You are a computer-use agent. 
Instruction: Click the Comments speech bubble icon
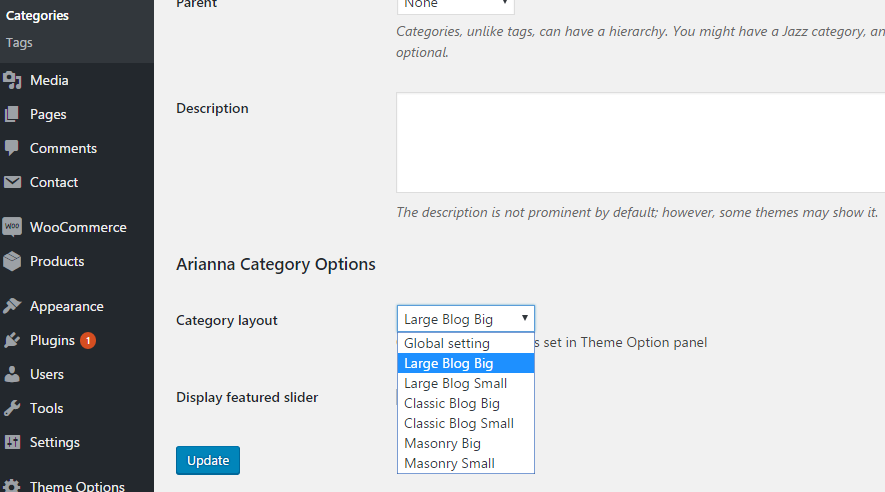pos(12,148)
